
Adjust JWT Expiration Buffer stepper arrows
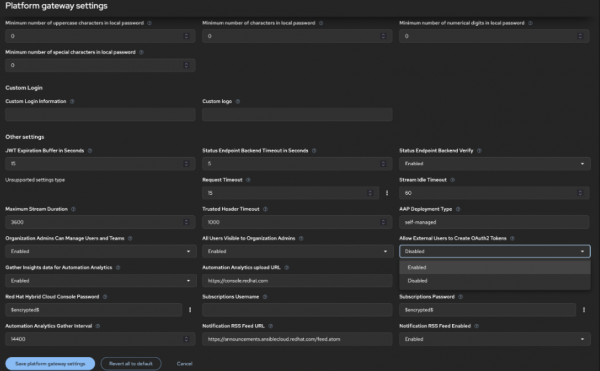point(186,164)
